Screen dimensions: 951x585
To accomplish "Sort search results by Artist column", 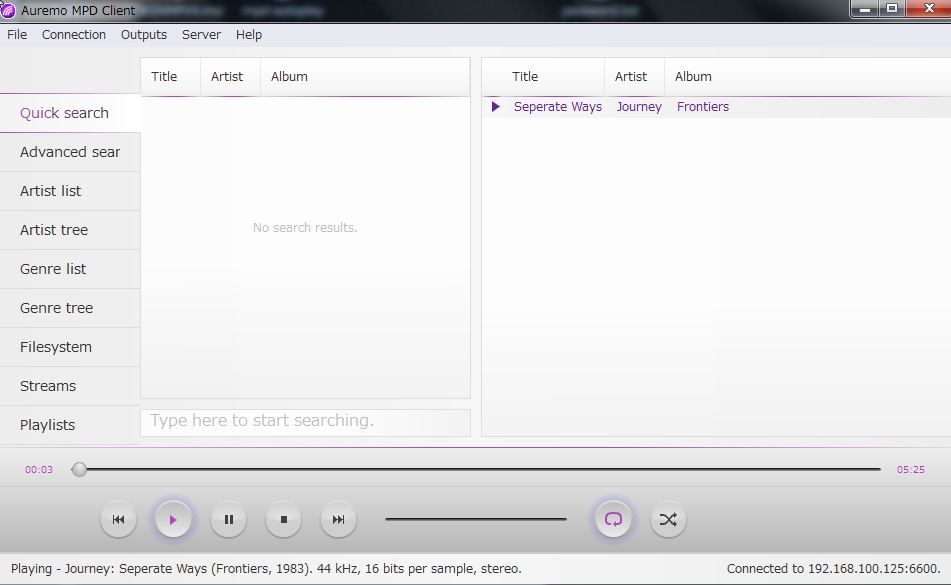I will coord(230,77).
